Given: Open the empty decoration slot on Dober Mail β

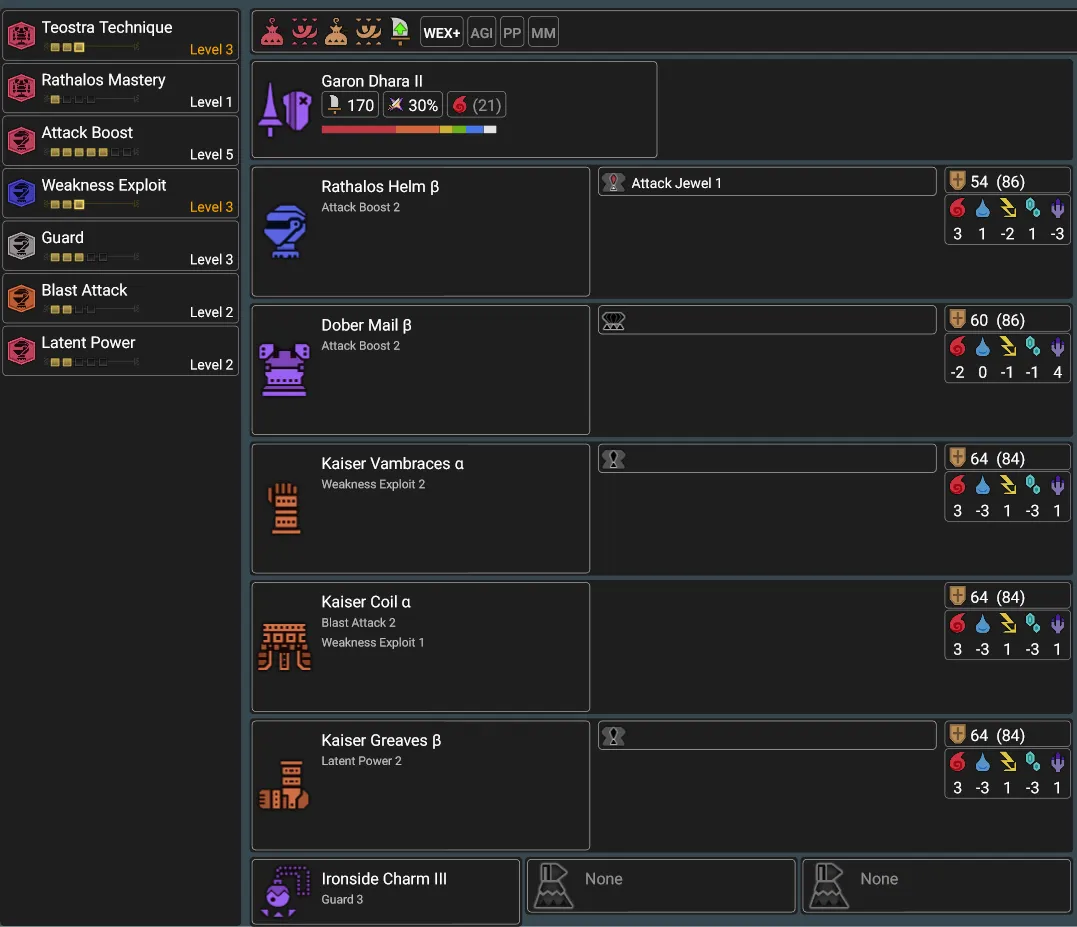Looking at the screenshot, I should click(x=767, y=321).
